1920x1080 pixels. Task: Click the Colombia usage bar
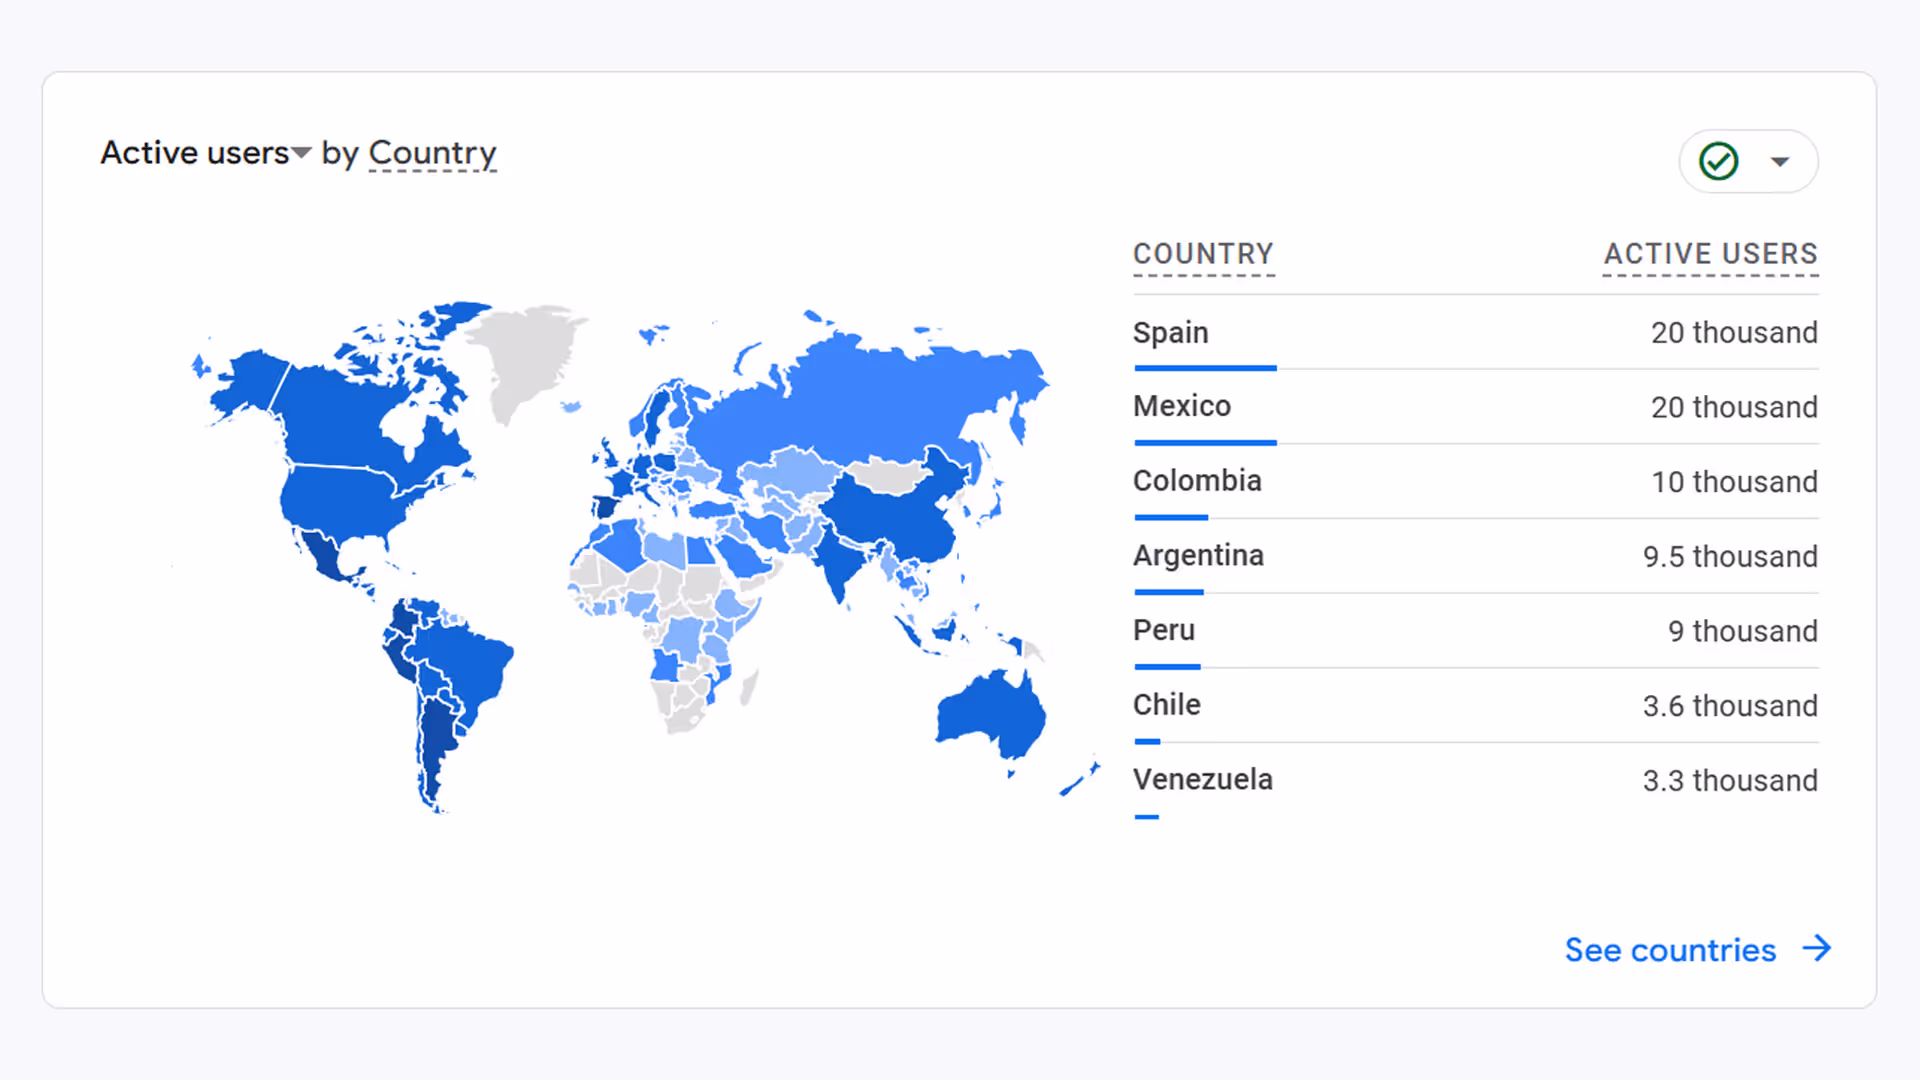[1170, 517]
